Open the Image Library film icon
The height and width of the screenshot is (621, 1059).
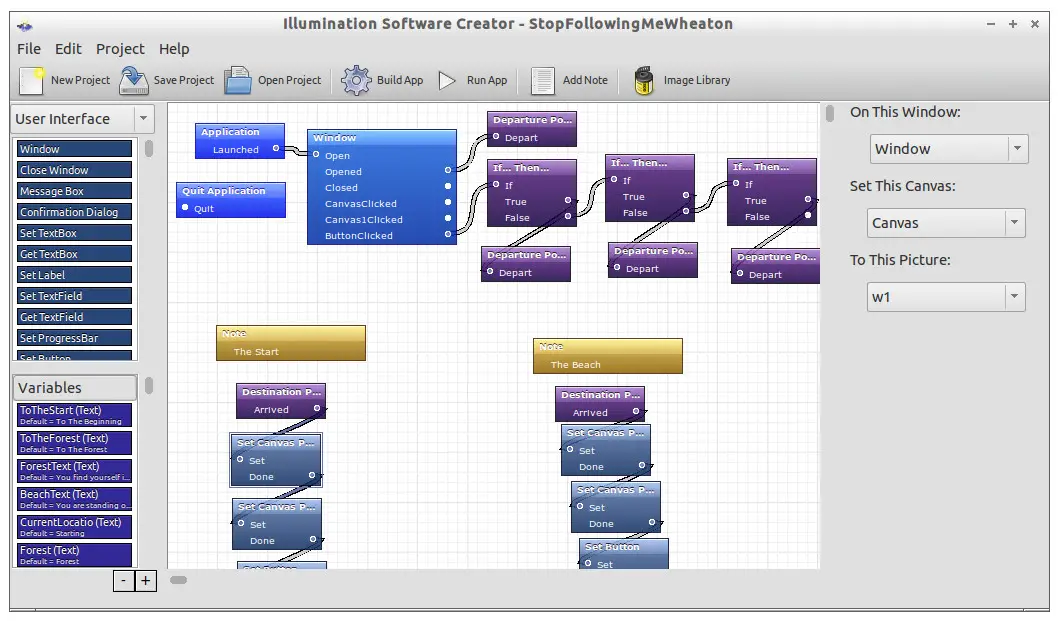(x=644, y=80)
